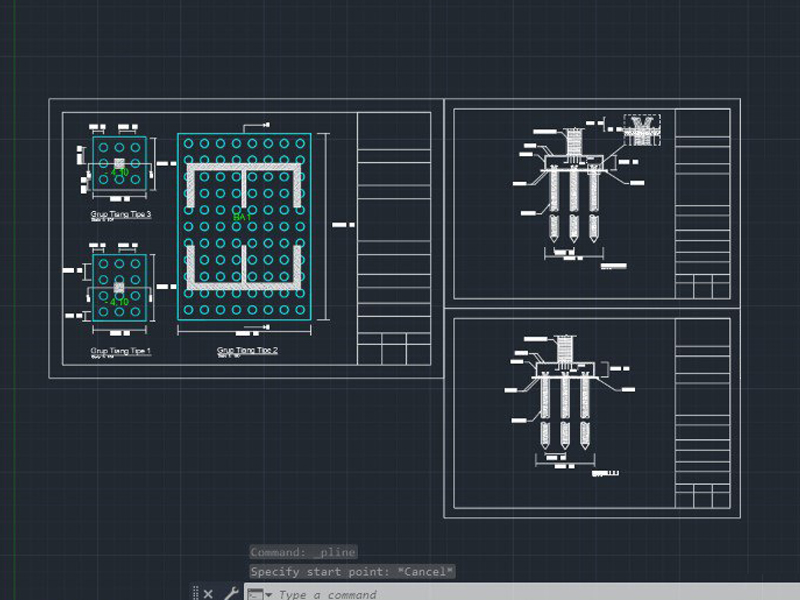
Task: Open command line customize wrench
Action: pos(229,593)
